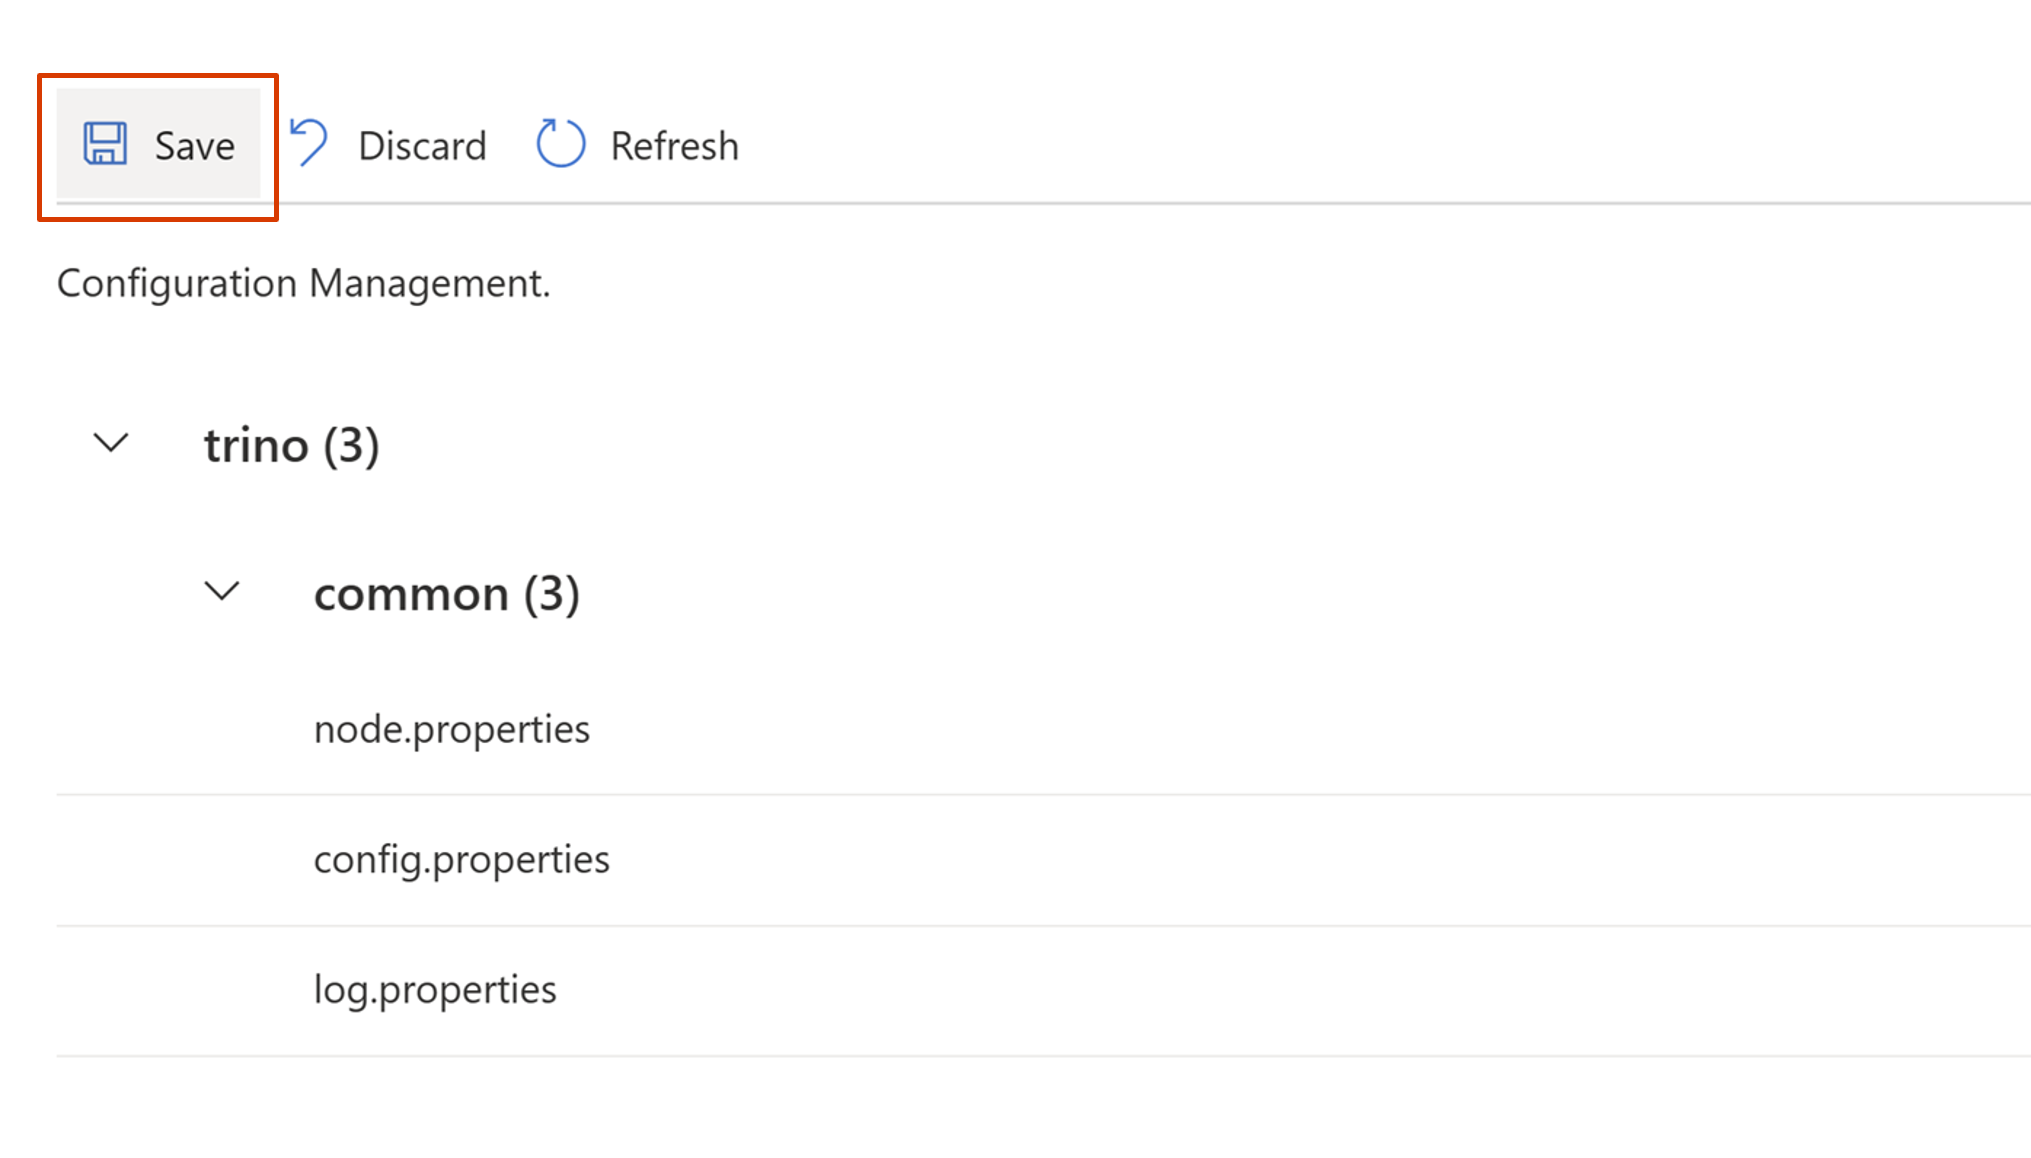This screenshot has width=2031, height=1158.
Task: Click the digit 3 in common heading
Action: tap(552, 594)
